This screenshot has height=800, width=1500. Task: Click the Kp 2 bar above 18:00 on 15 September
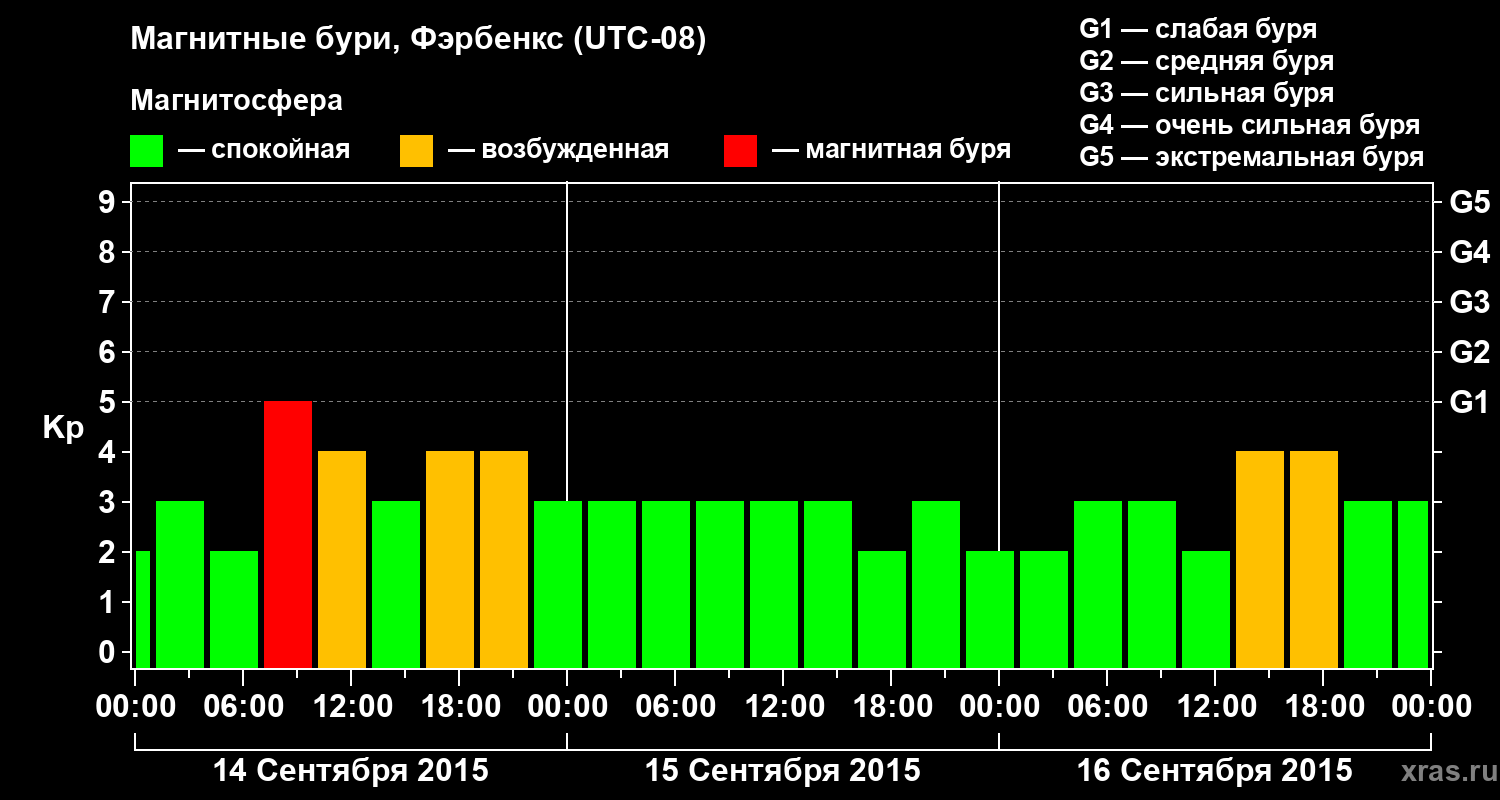tap(882, 610)
